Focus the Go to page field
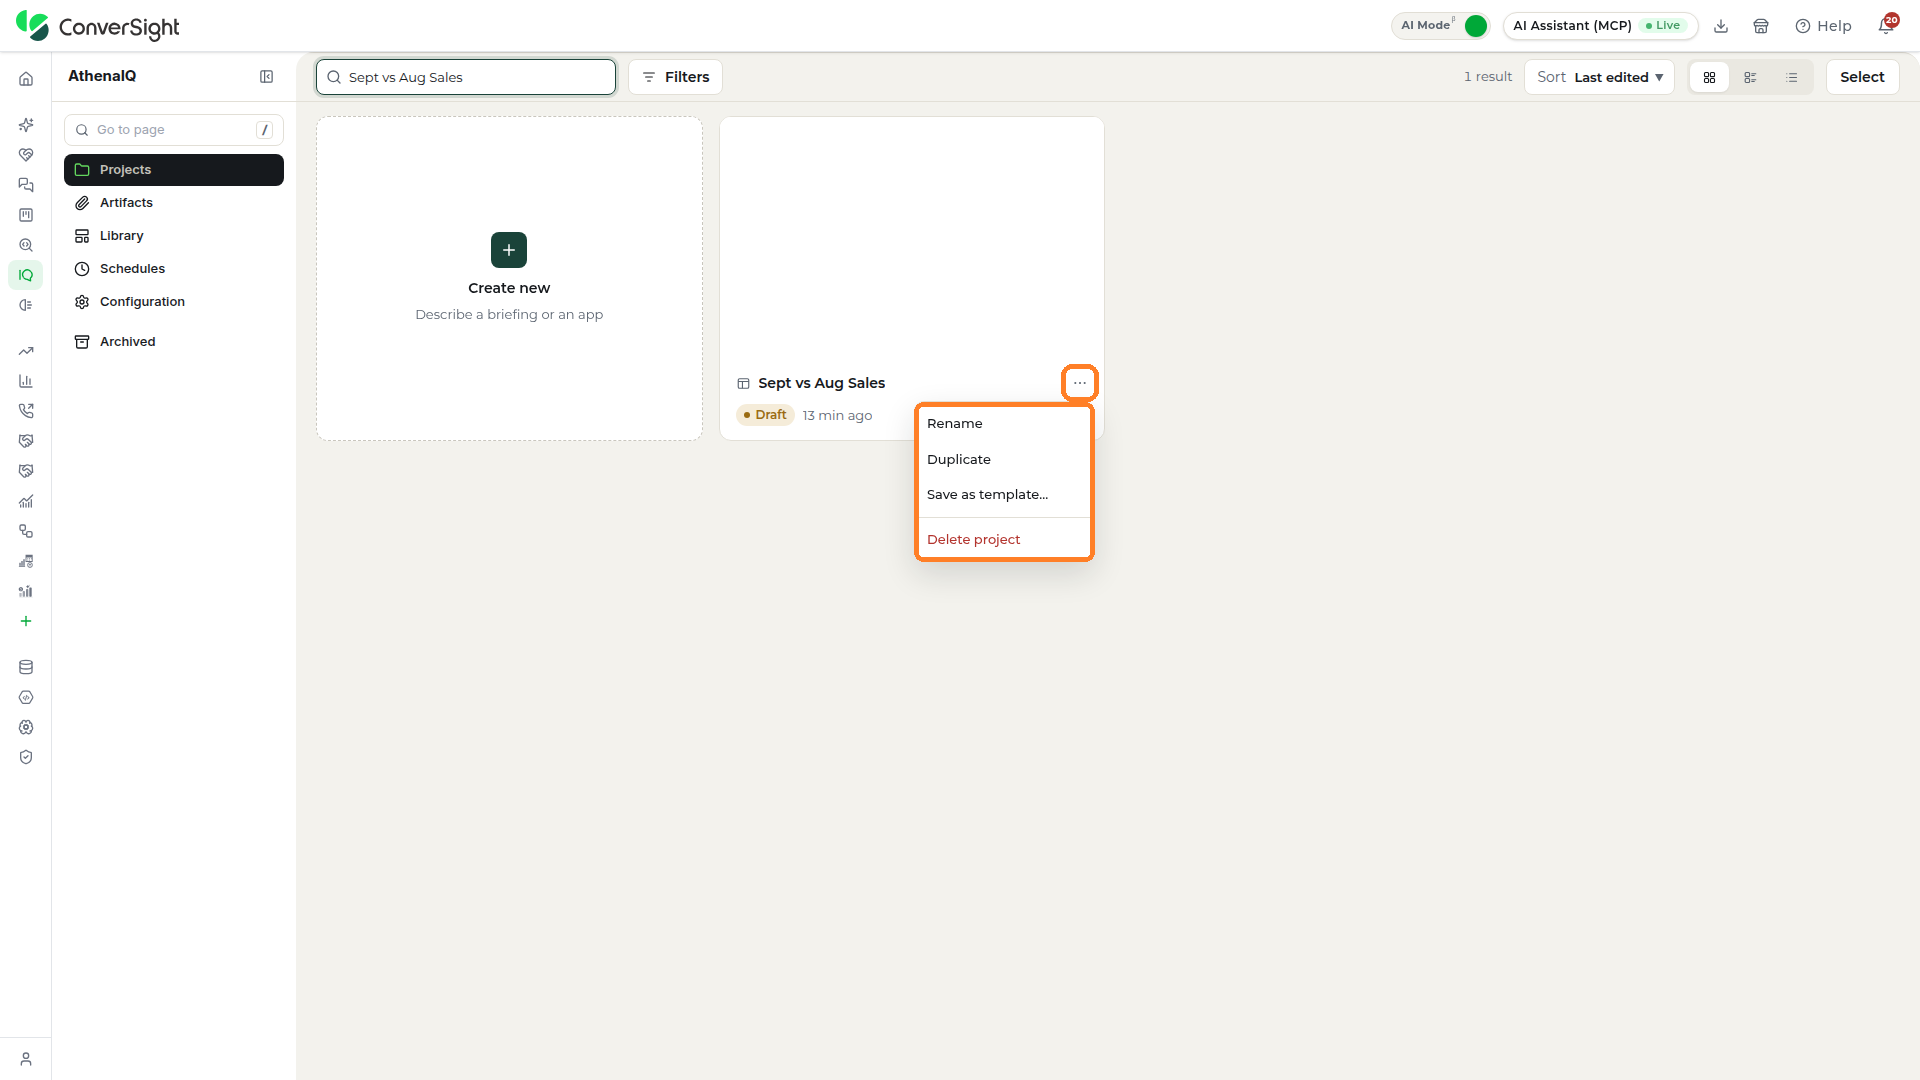 [174, 130]
